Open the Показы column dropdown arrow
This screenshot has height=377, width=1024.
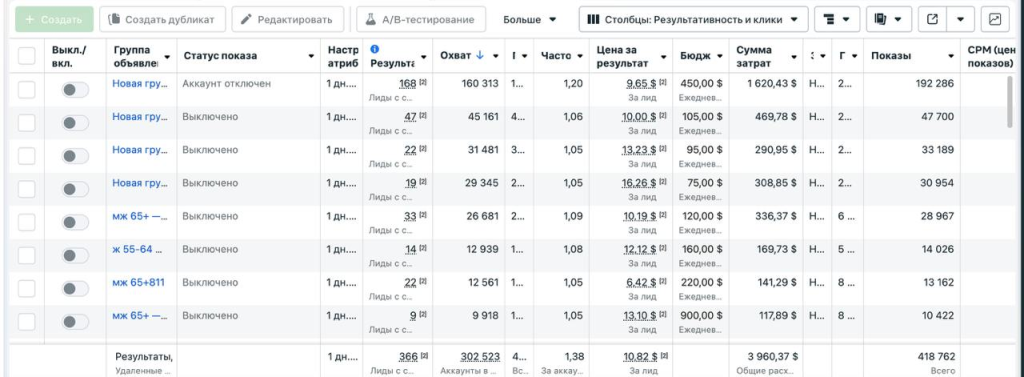(x=951, y=56)
